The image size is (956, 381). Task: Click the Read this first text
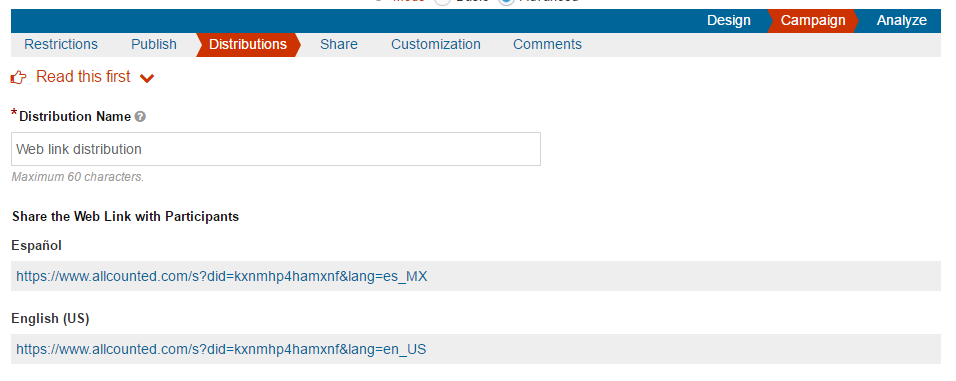(x=83, y=77)
